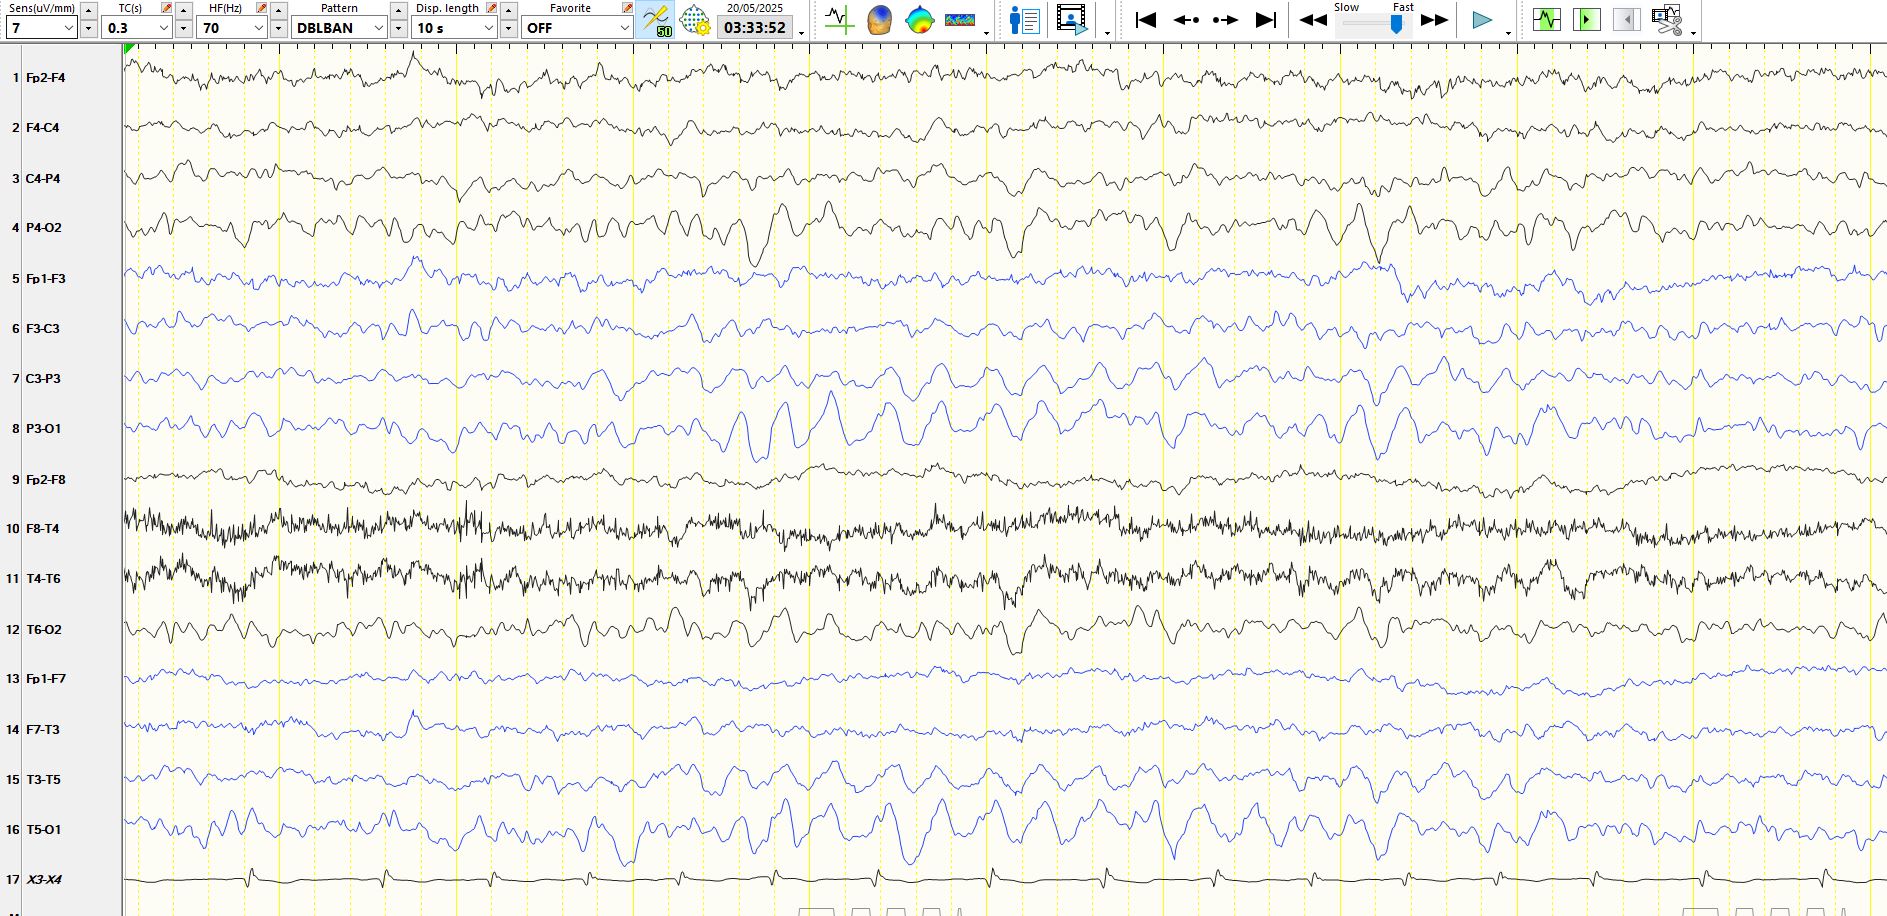Click the waveform cursor measurement icon
Viewport: 1887px width, 916px height.
(x=838, y=20)
